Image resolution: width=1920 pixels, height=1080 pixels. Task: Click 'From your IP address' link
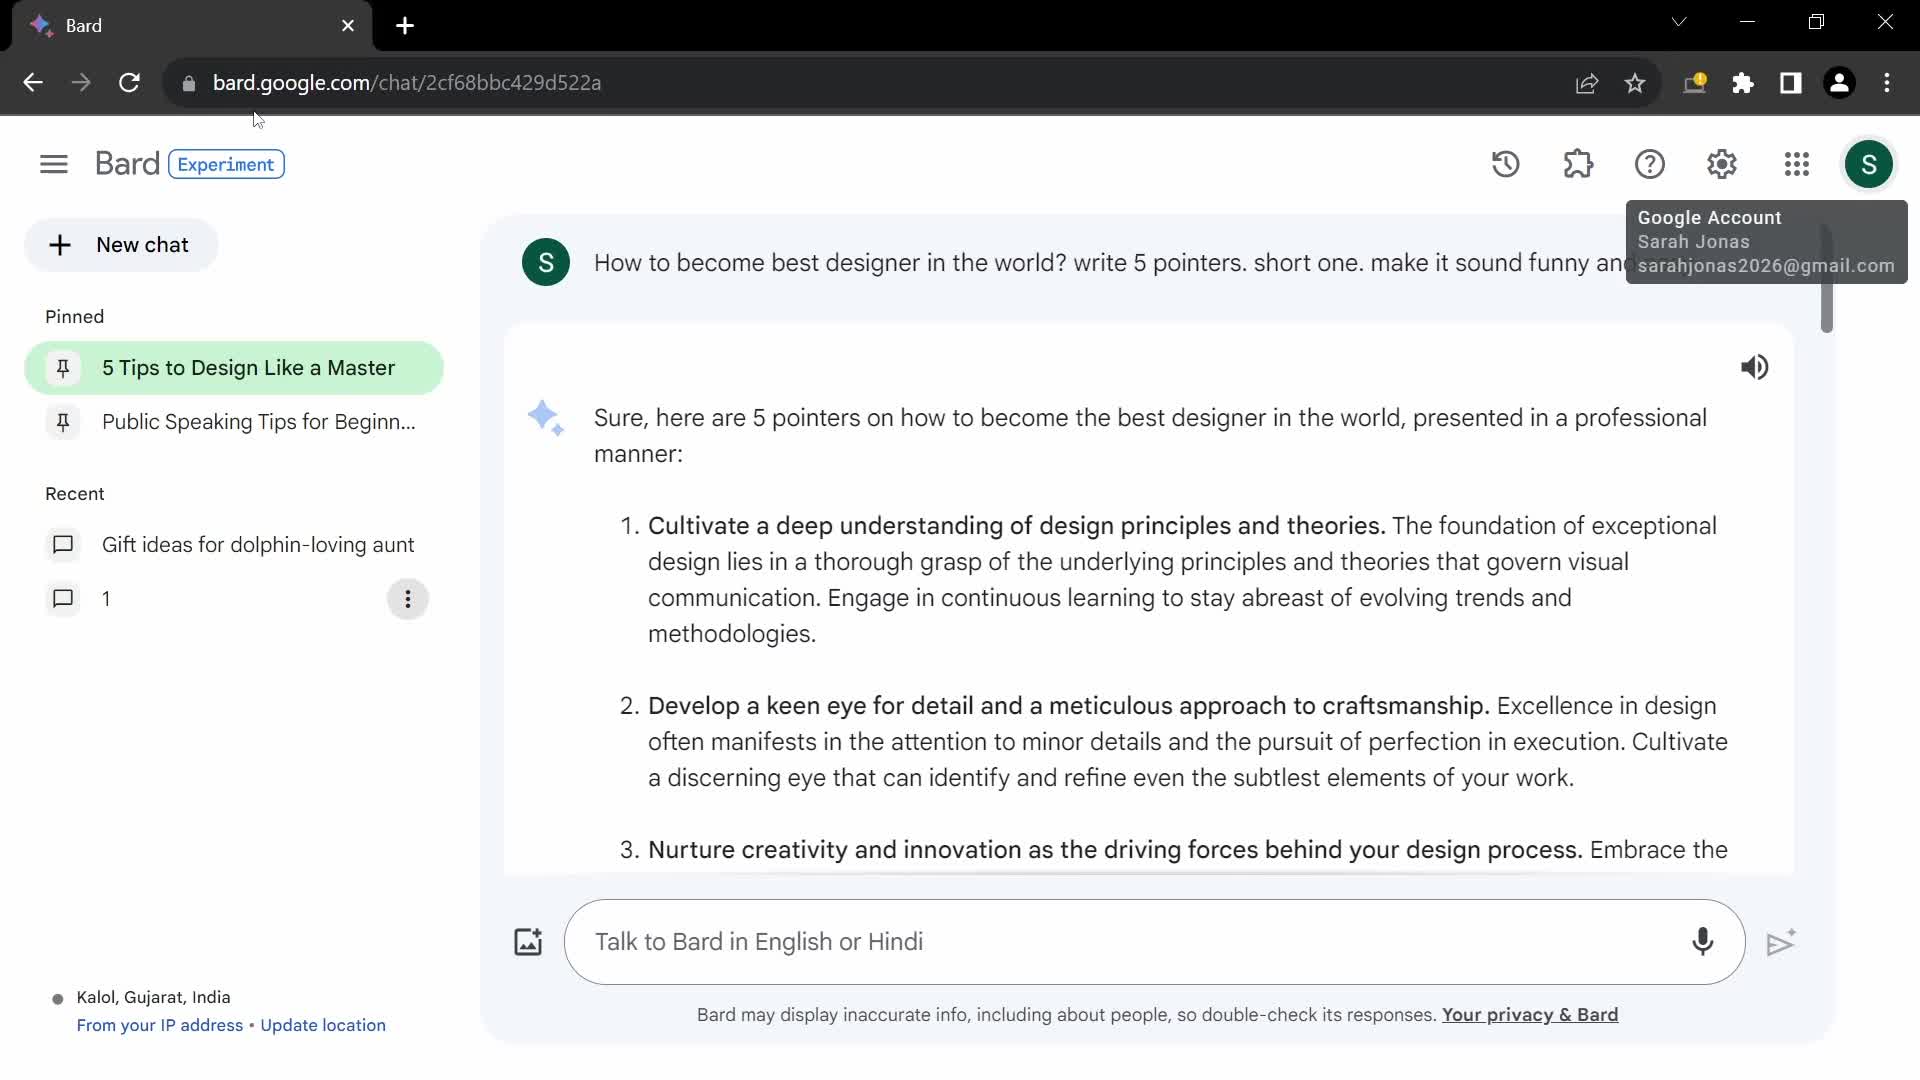coord(160,1026)
